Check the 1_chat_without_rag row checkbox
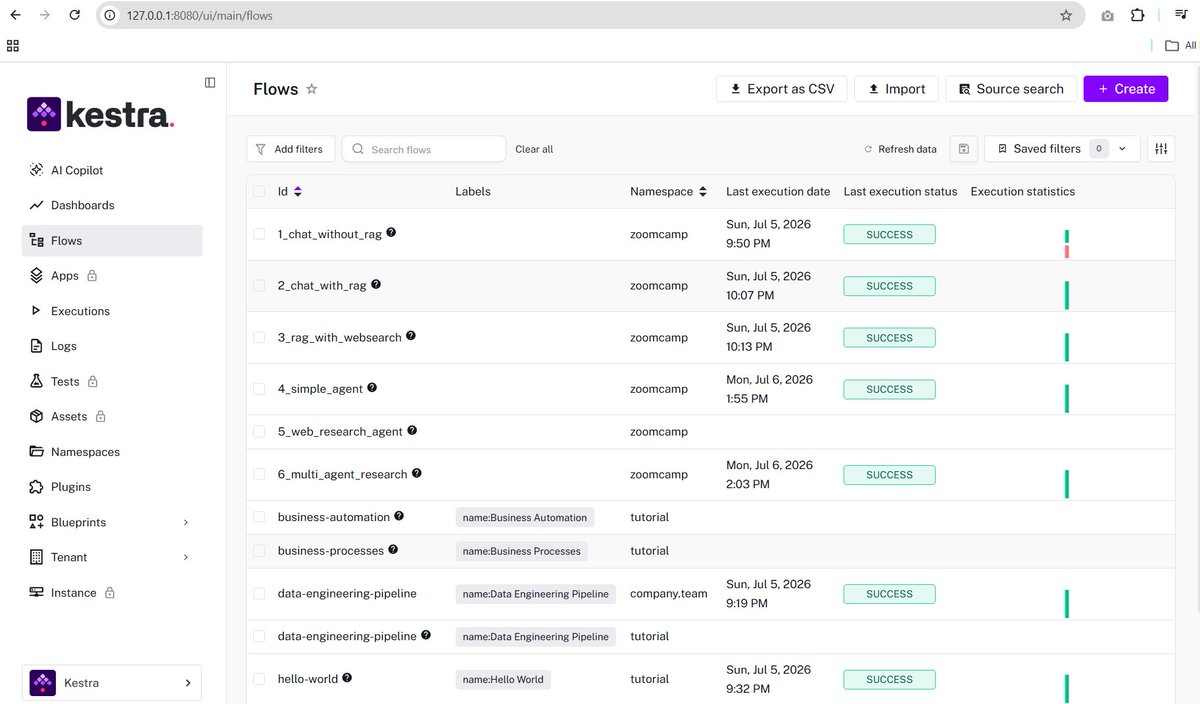Viewport: 1200px width, 704px height. pos(259,234)
